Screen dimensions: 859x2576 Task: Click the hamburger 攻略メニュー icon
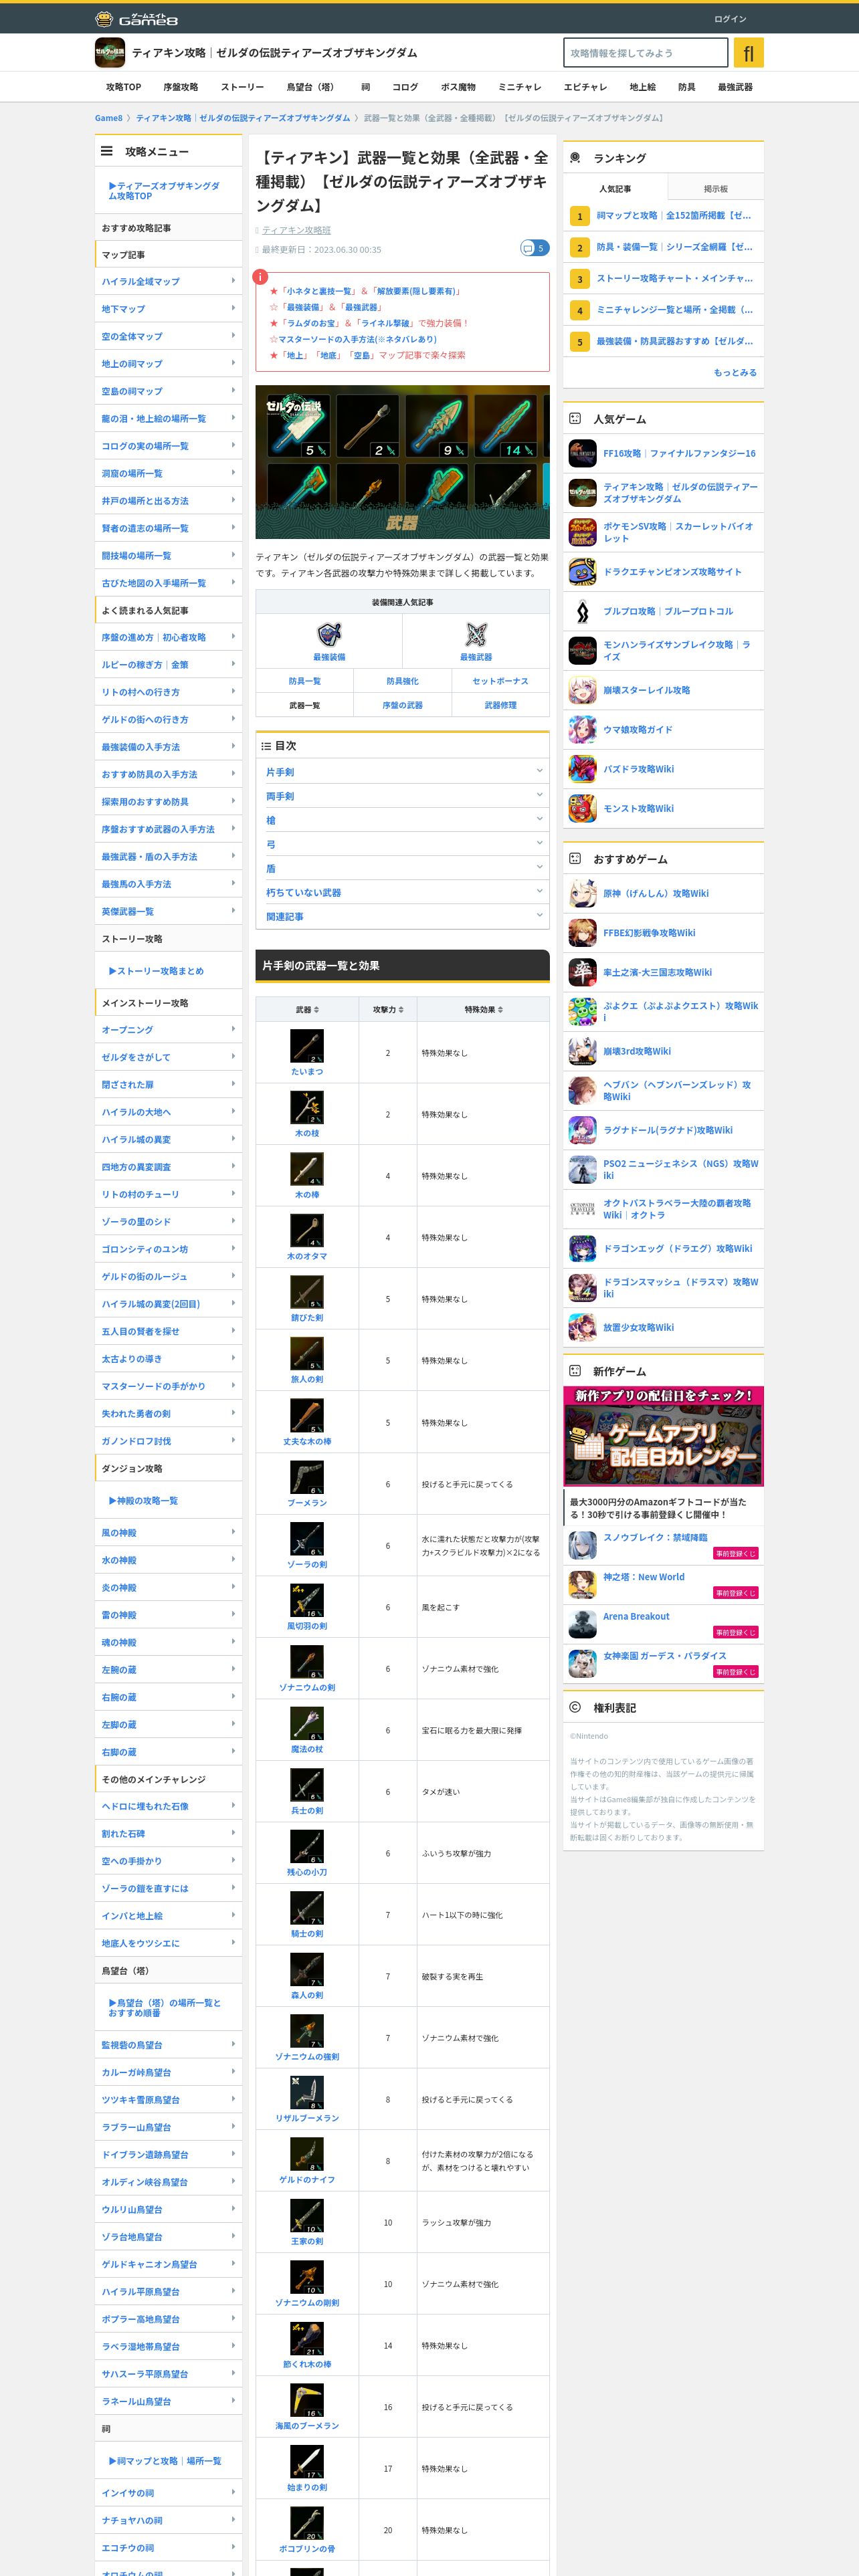click(106, 151)
